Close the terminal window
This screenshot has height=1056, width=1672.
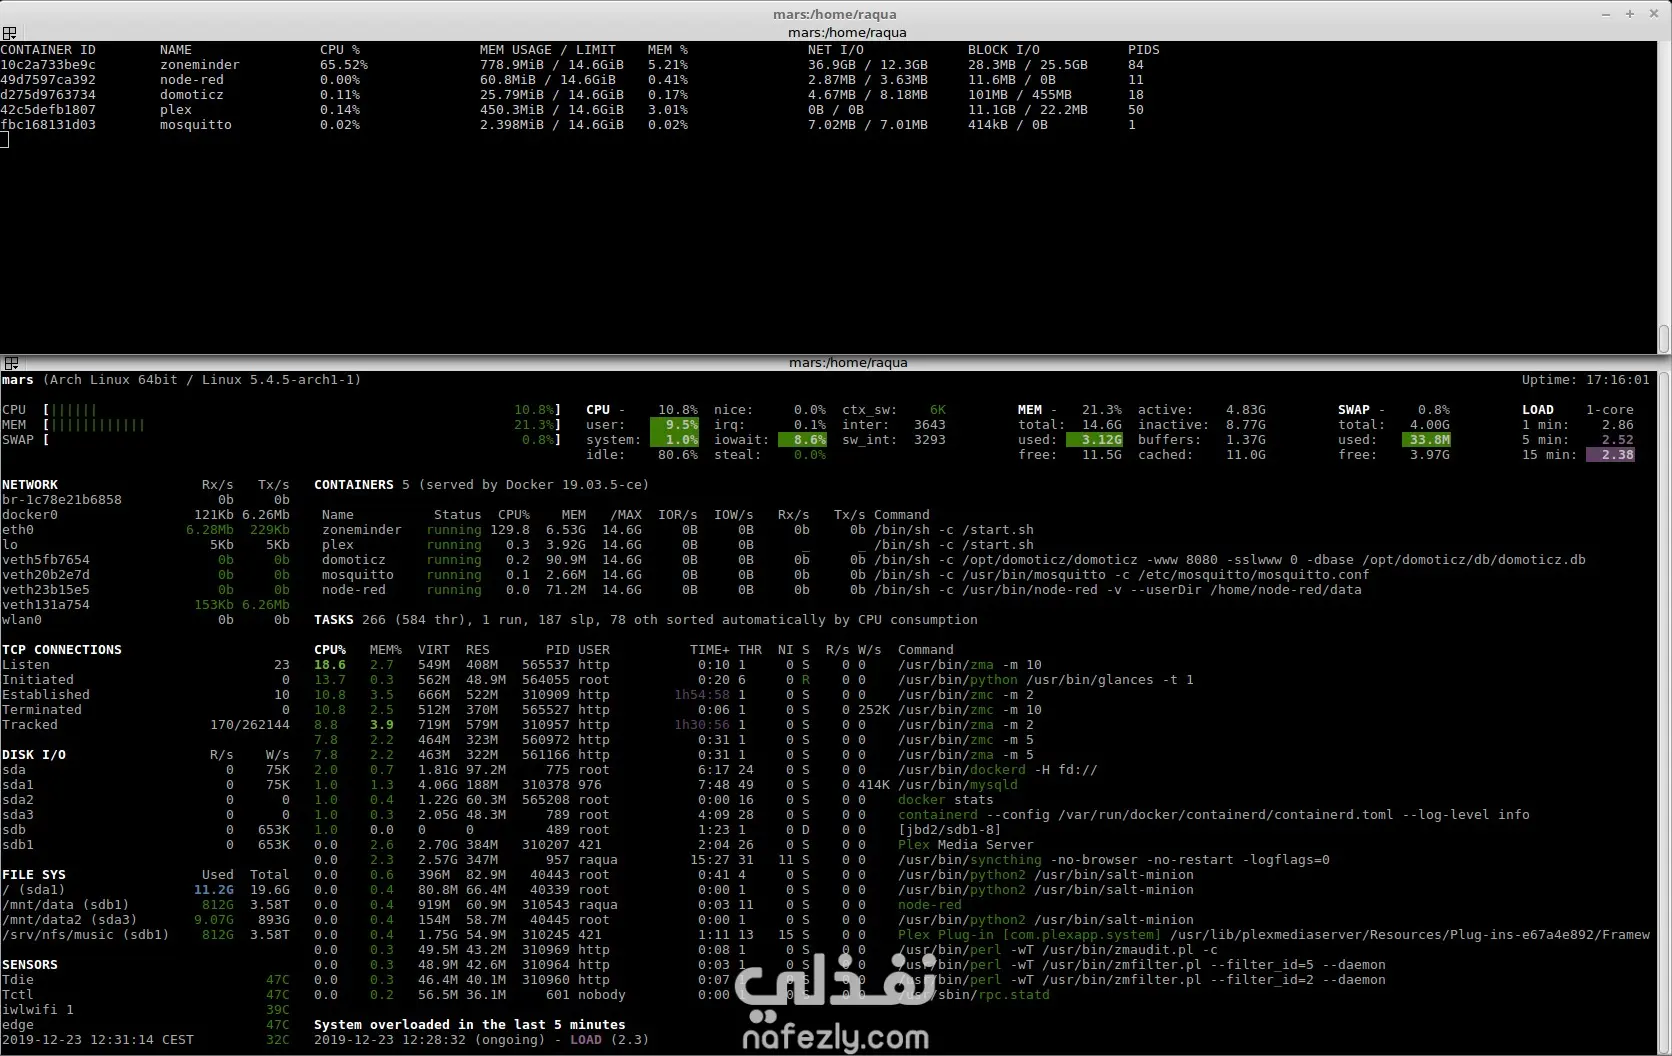click(x=1652, y=14)
